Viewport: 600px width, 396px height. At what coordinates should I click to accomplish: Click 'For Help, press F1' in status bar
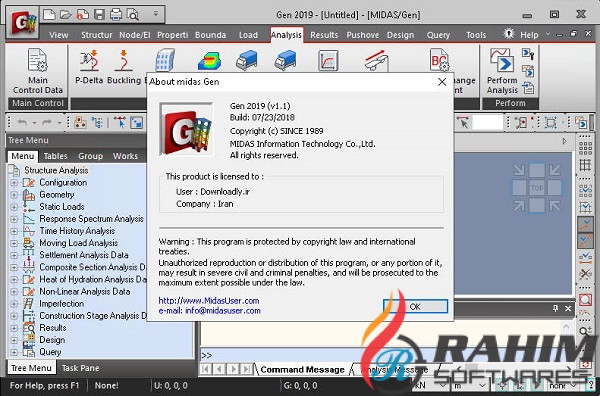pyautogui.click(x=45, y=385)
